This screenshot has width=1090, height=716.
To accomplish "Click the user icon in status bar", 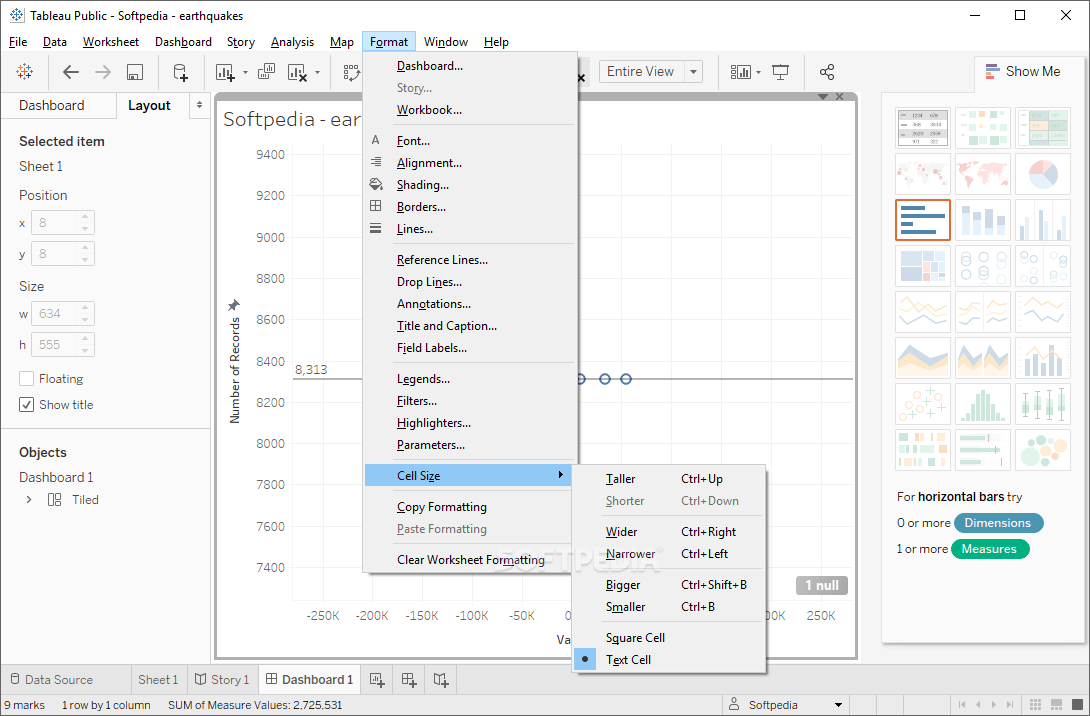I will click(x=733, y=704).
